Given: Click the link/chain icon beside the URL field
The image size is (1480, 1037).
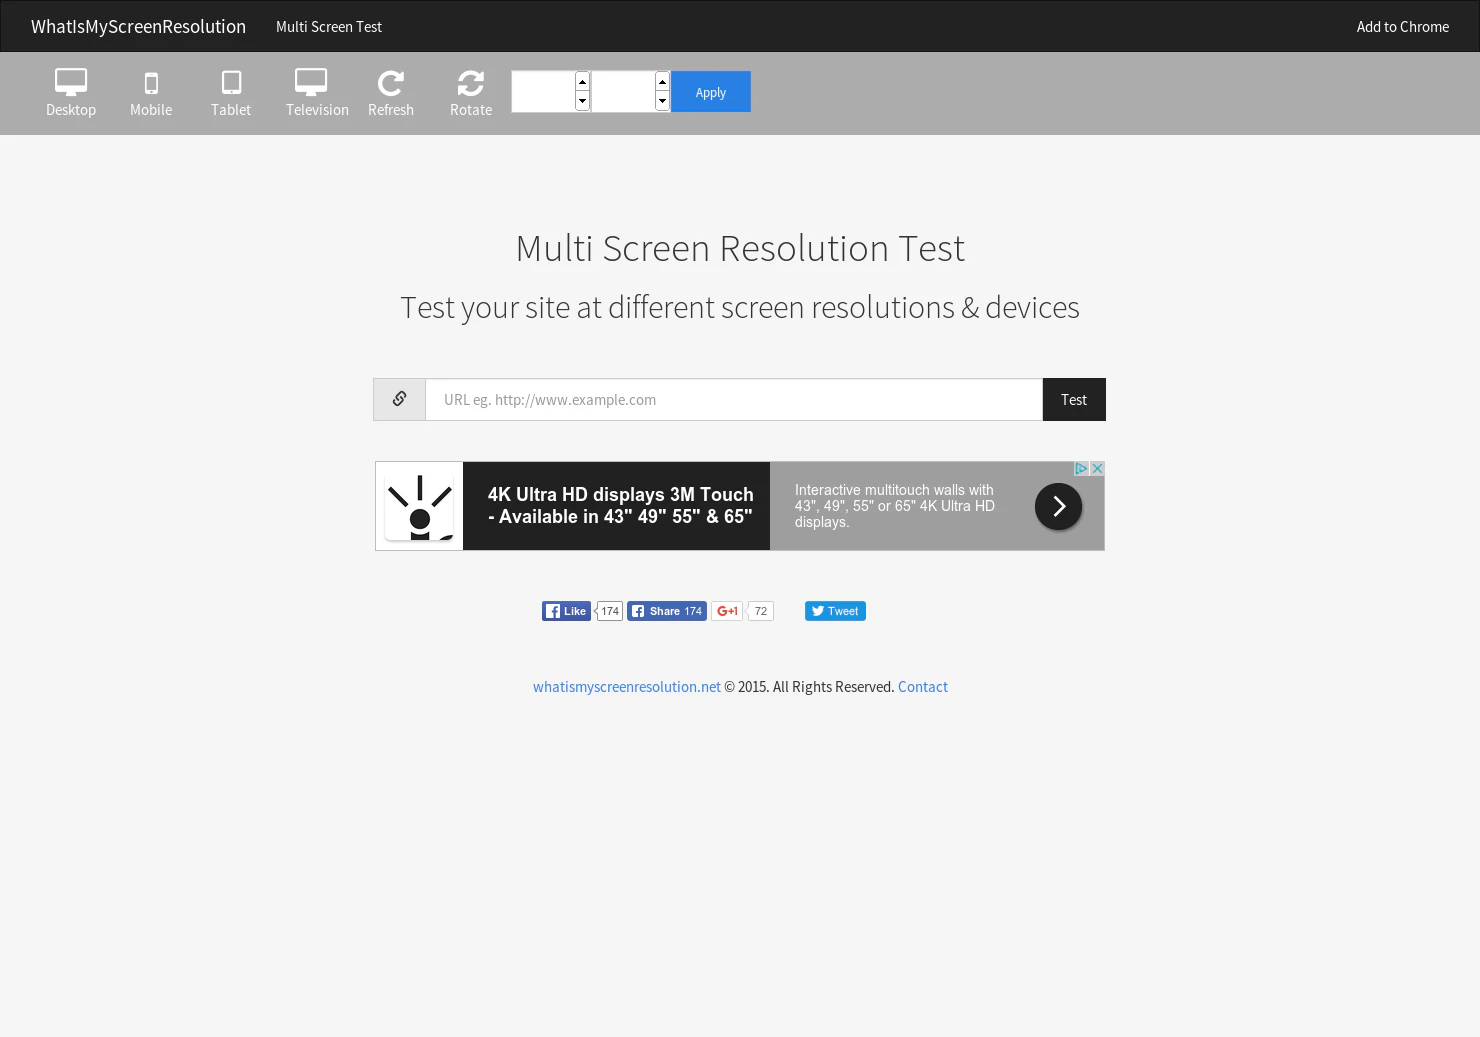Looking at the screenshot, I should click(399, 399).
